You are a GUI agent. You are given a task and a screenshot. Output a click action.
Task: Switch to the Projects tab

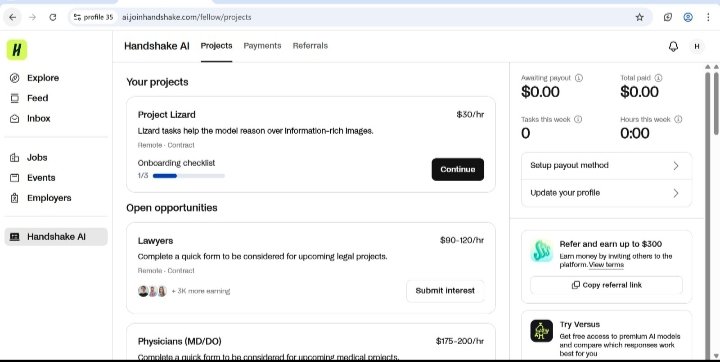pyautogui.click(x=216, y=46)
